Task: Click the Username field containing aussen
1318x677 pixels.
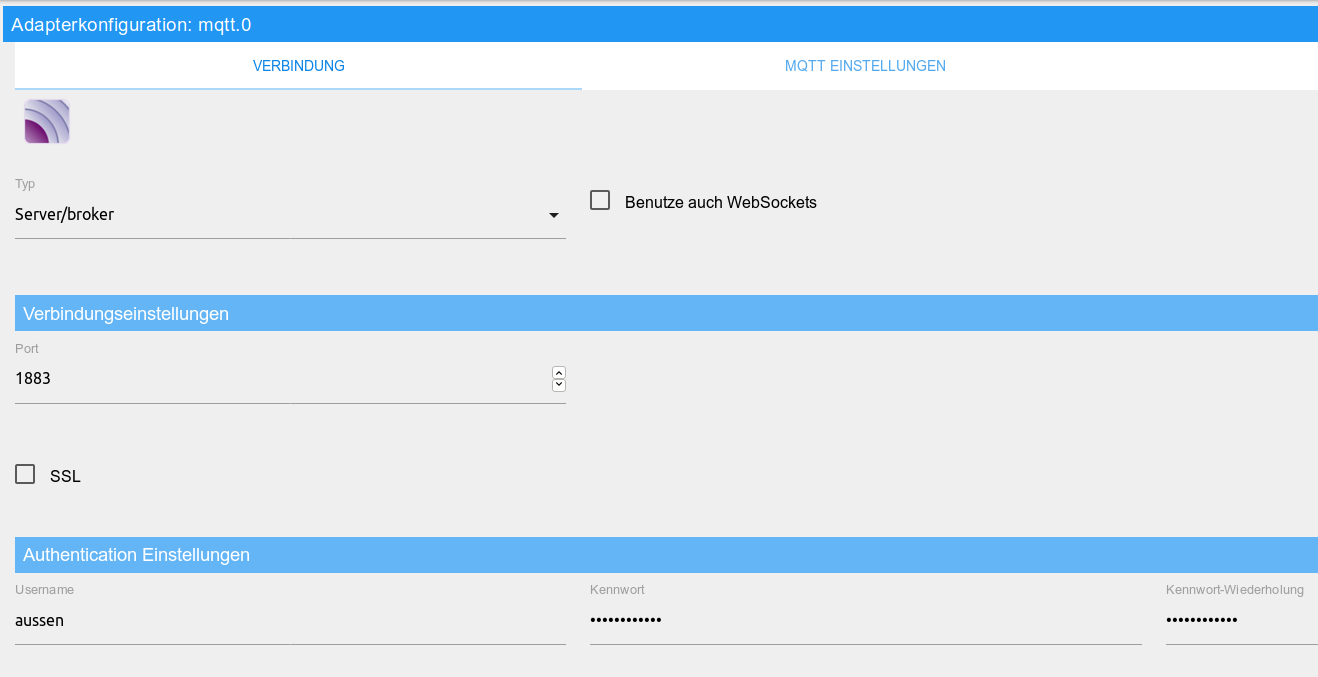Action: 290,621
